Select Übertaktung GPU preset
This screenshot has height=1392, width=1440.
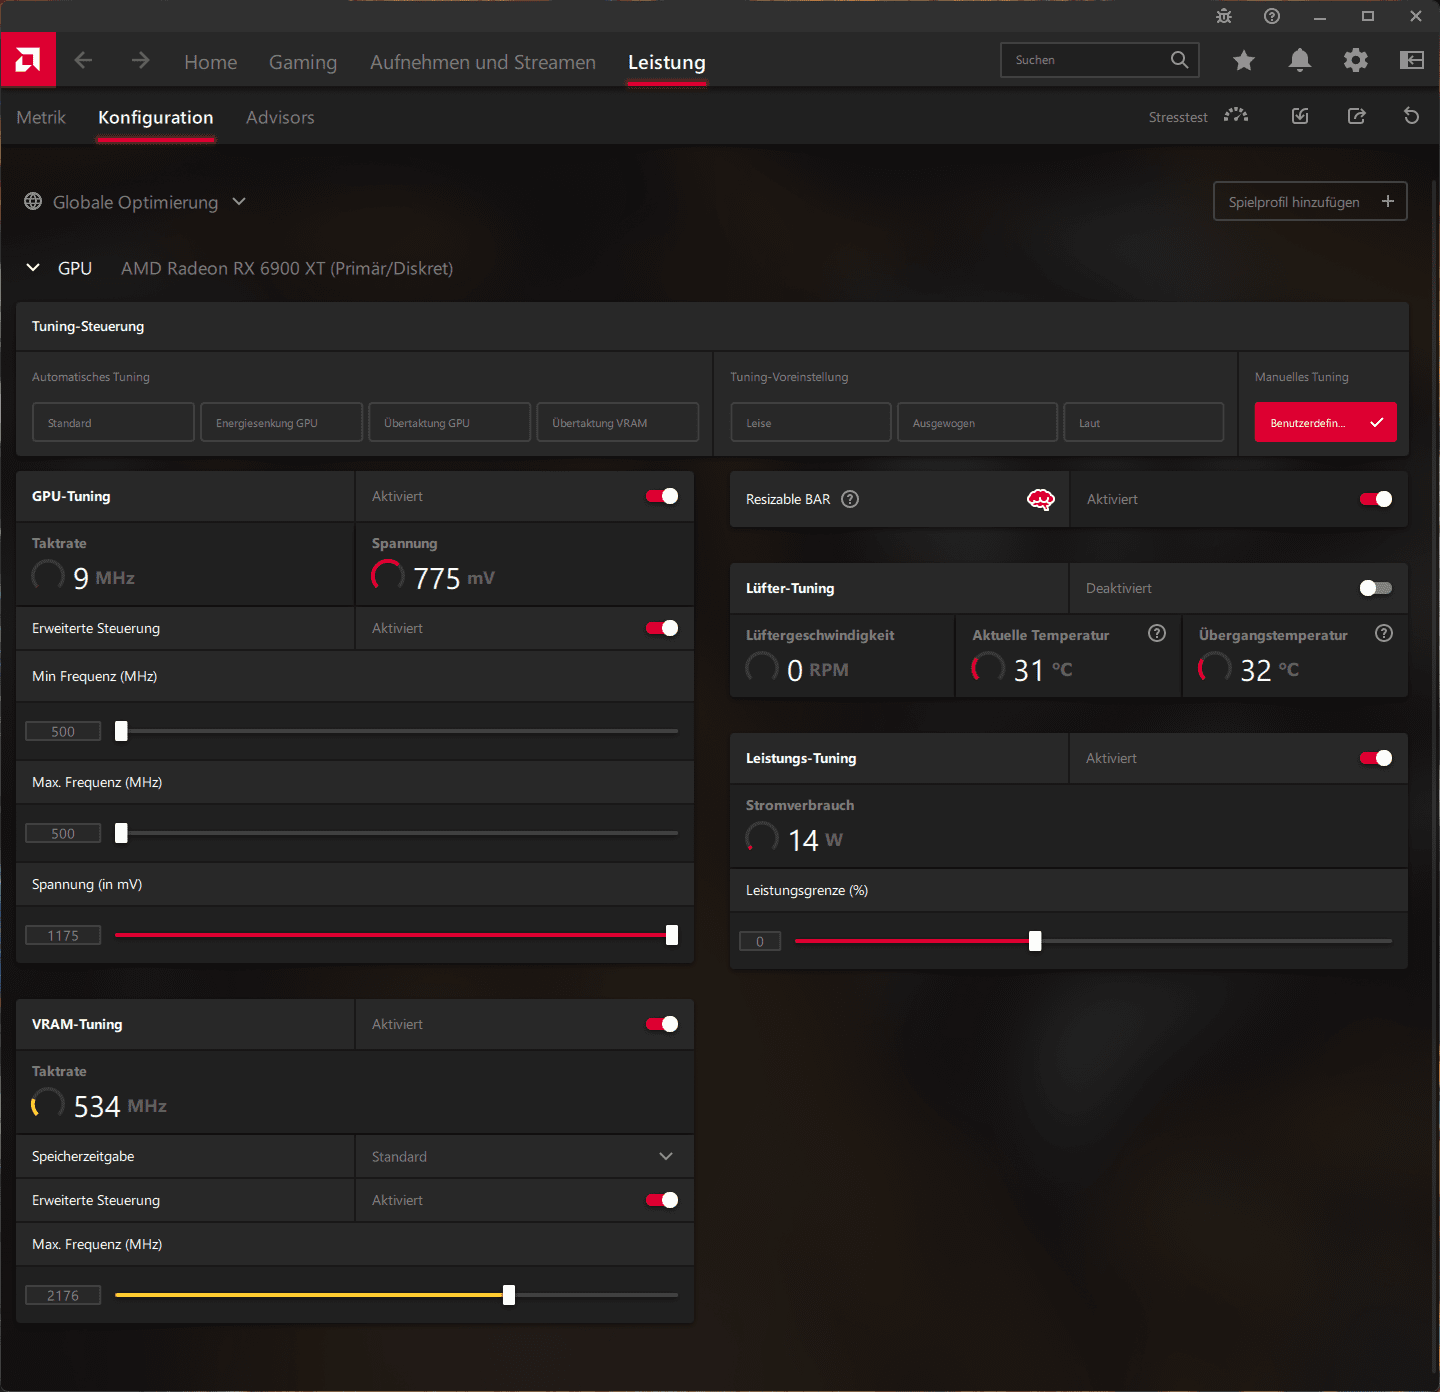pos(449,422)
